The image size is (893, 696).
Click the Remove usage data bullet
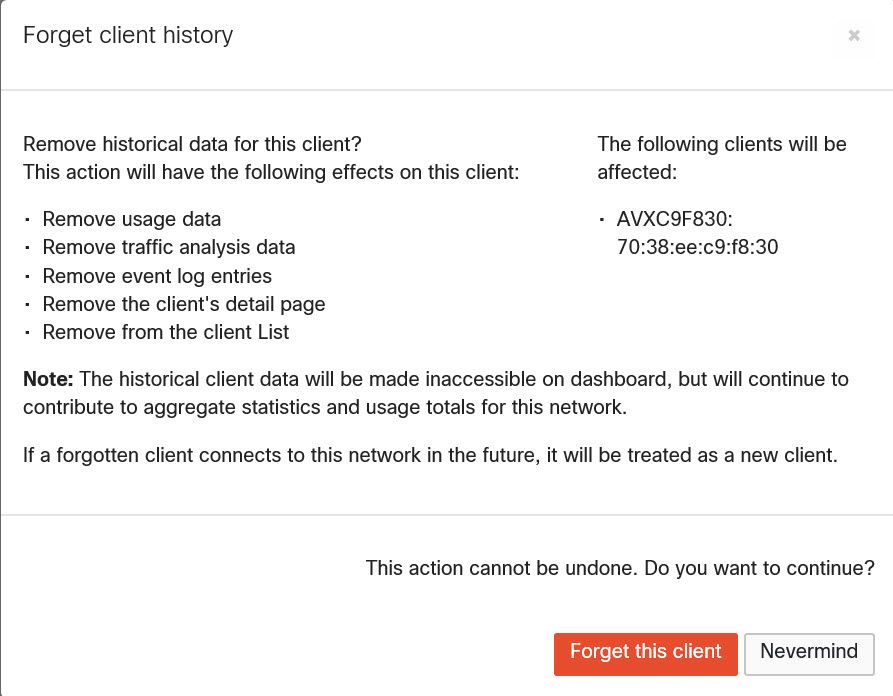point(131,219)
